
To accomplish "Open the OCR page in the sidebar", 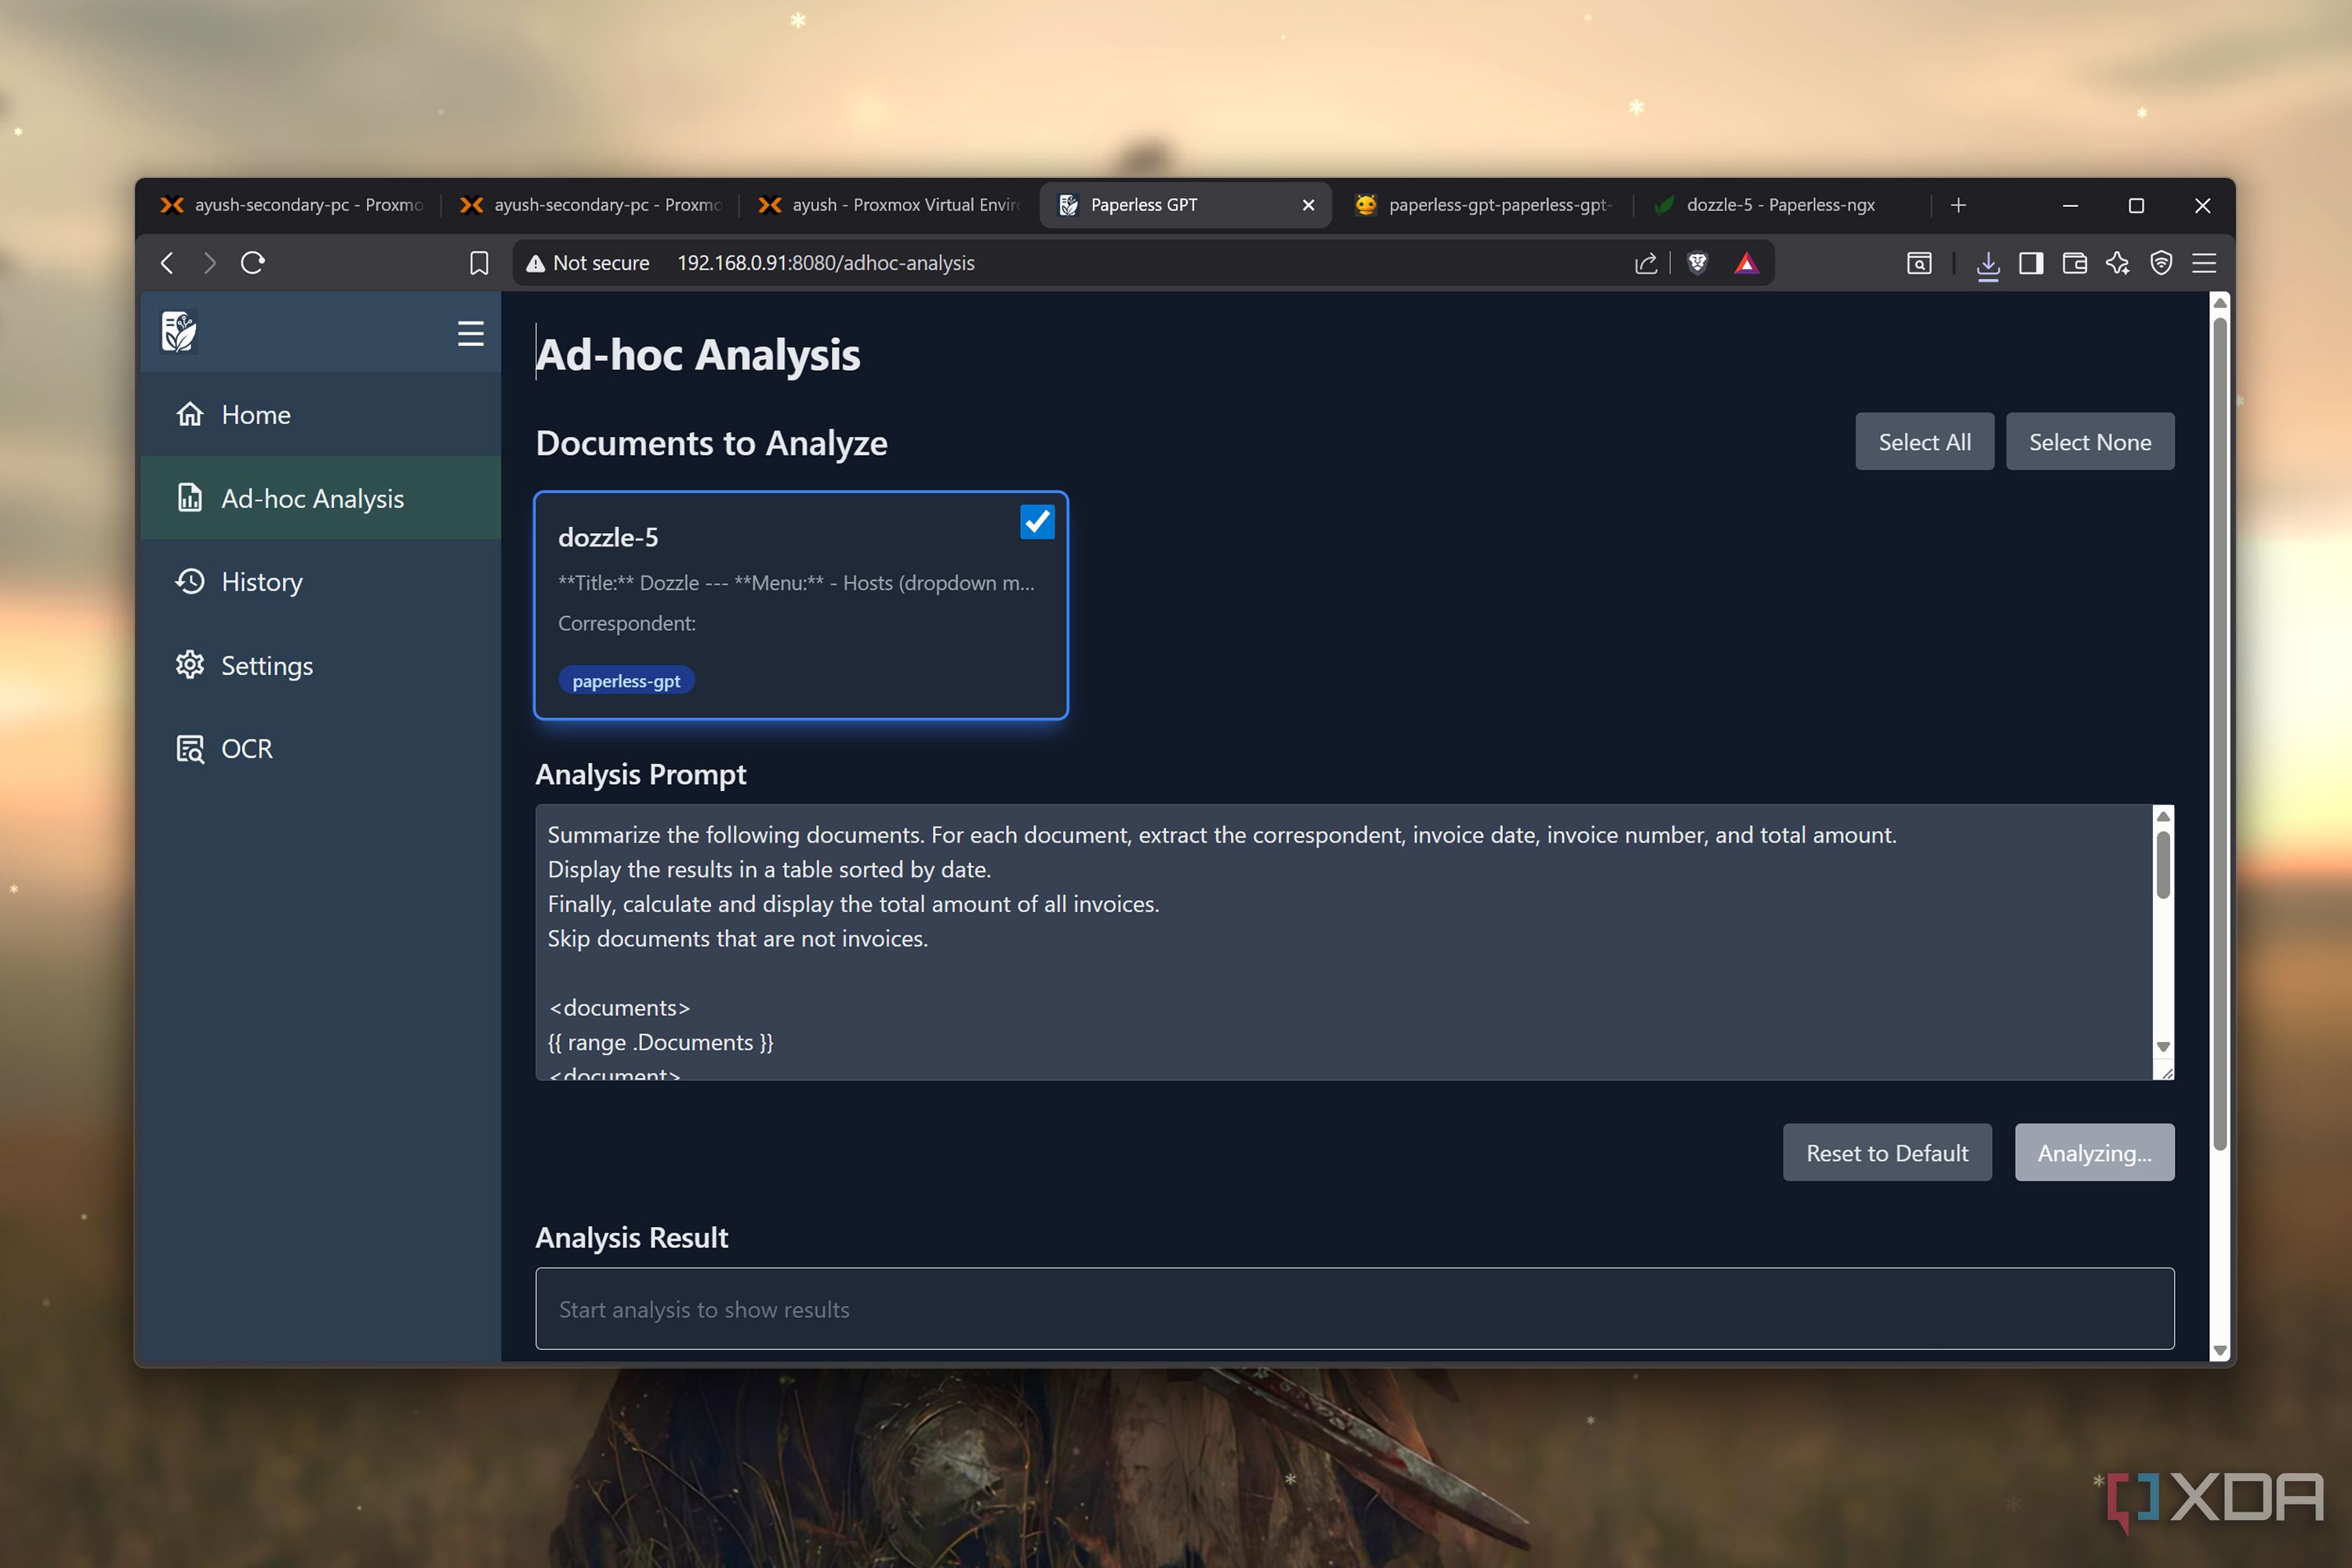I will [320, 748].
